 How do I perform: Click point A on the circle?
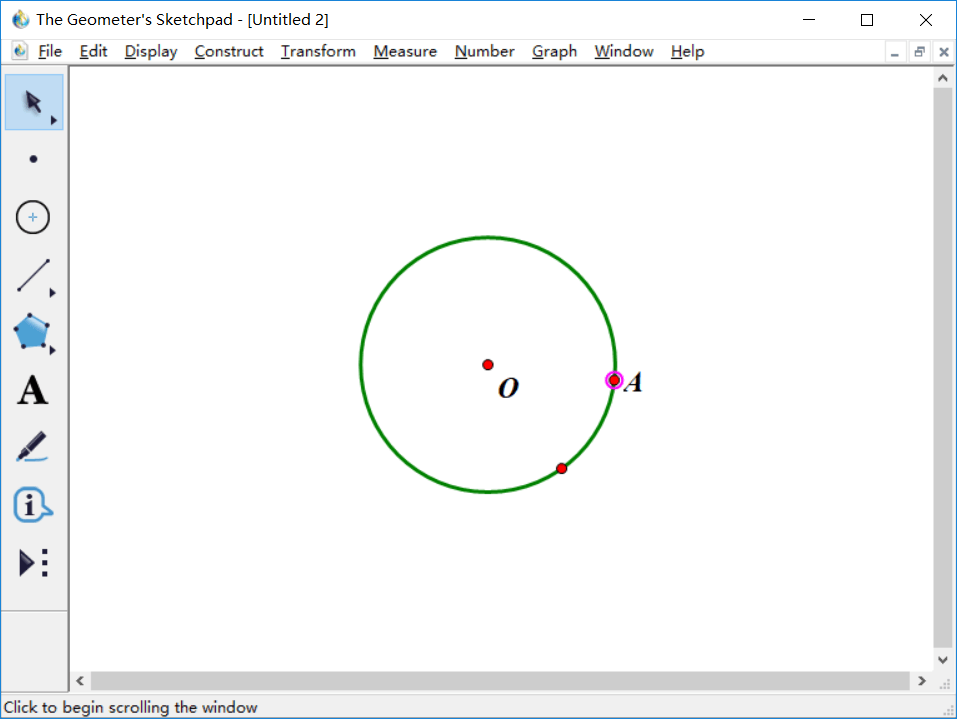(614, 380)
